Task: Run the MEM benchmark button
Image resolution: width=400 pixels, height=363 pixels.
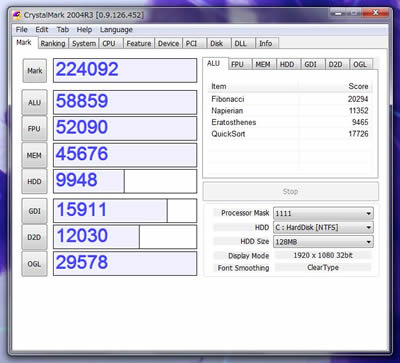Action: [x=35, y=155]
